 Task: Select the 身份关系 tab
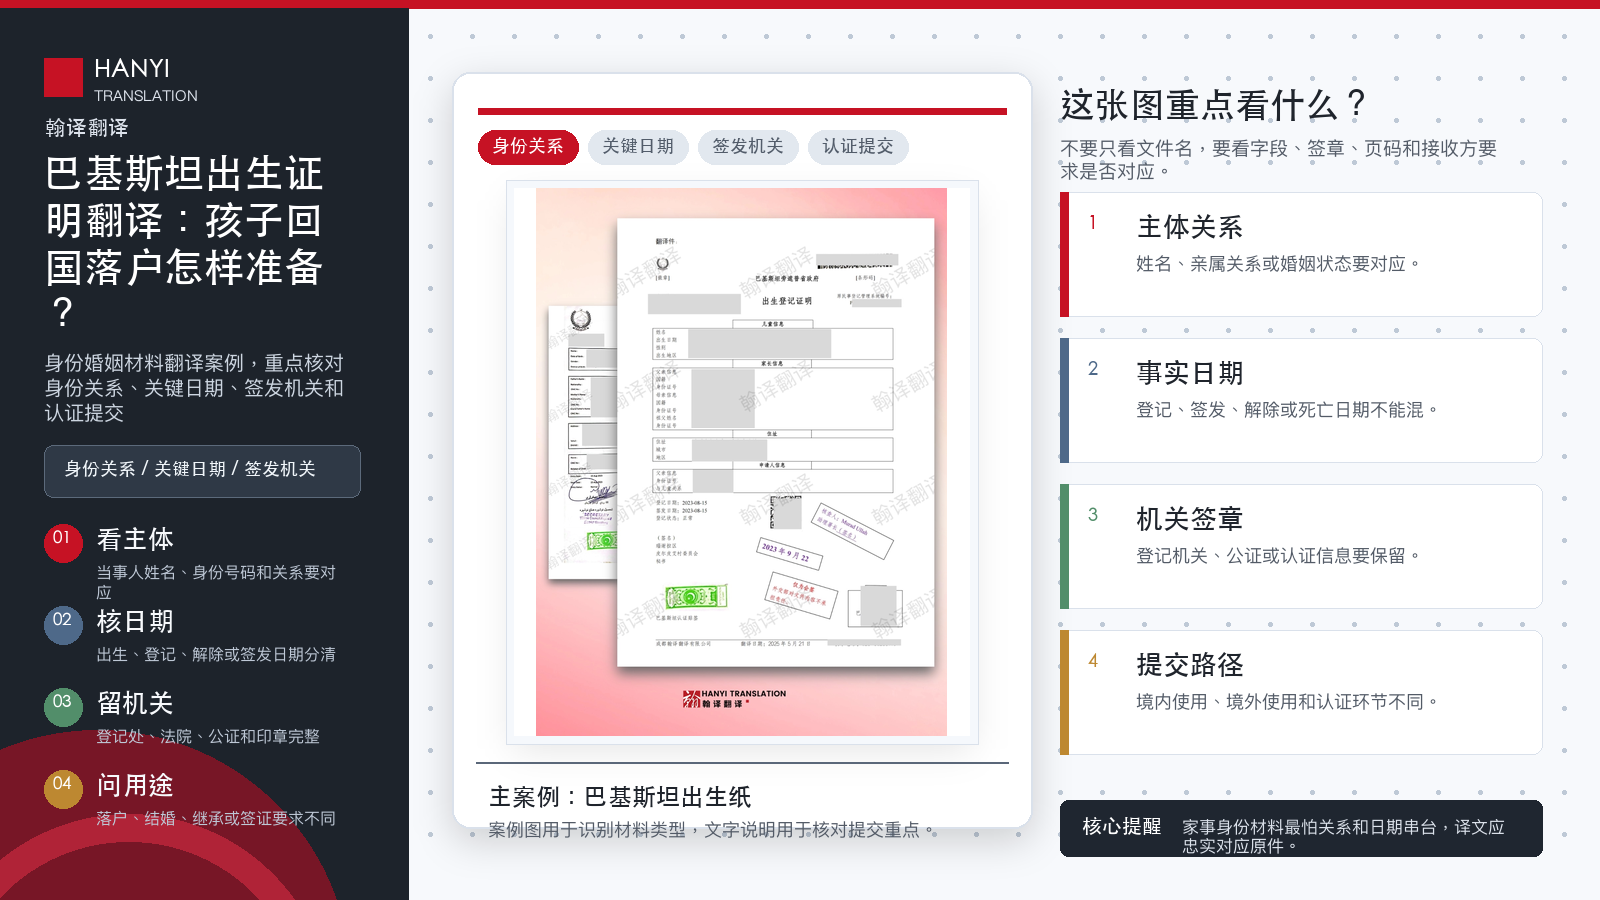tap(528, 147)
